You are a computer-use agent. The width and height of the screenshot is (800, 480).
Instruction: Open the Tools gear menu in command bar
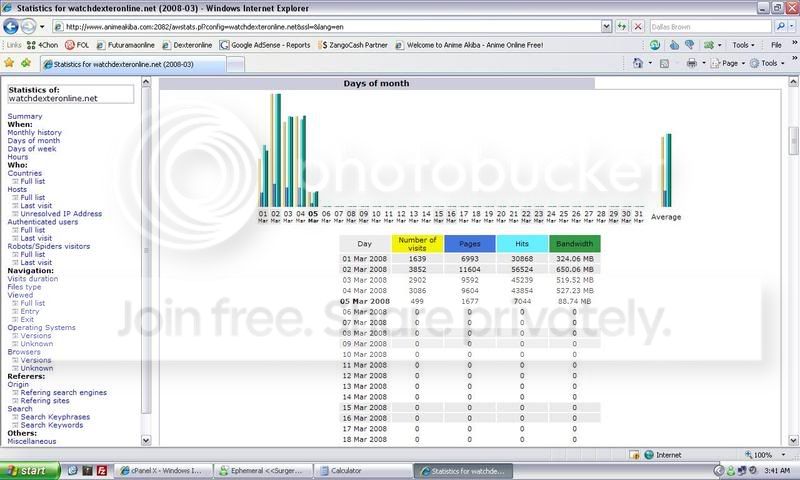point(767,63)
